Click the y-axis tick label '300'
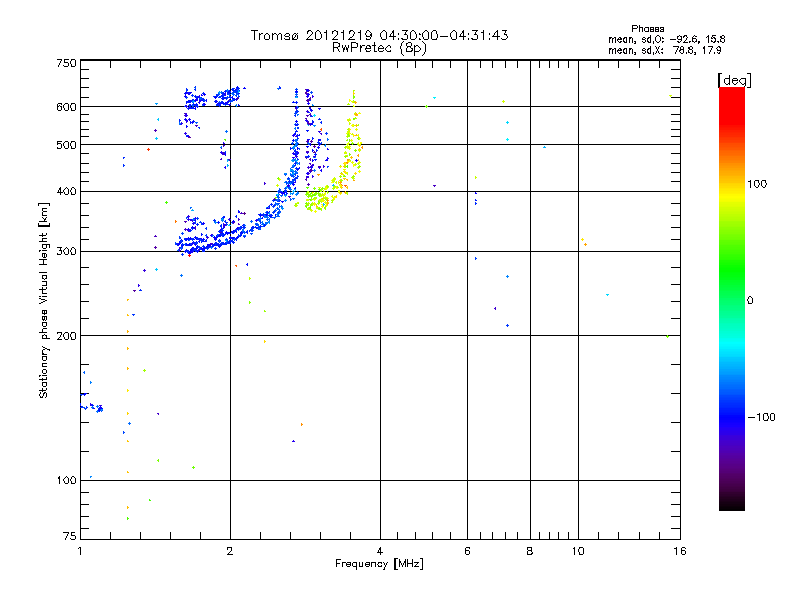This screenshot has width=800, height=600. coord(66,252)
